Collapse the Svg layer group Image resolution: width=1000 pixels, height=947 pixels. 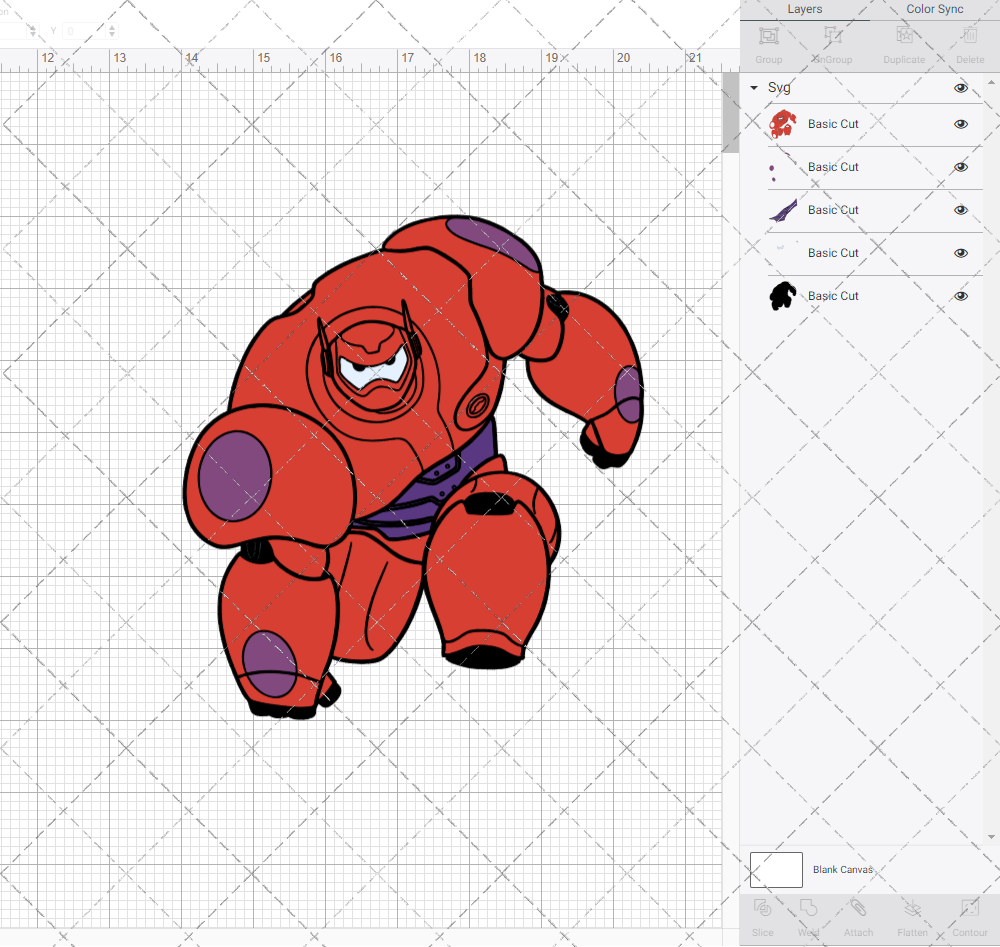(754, 88)
